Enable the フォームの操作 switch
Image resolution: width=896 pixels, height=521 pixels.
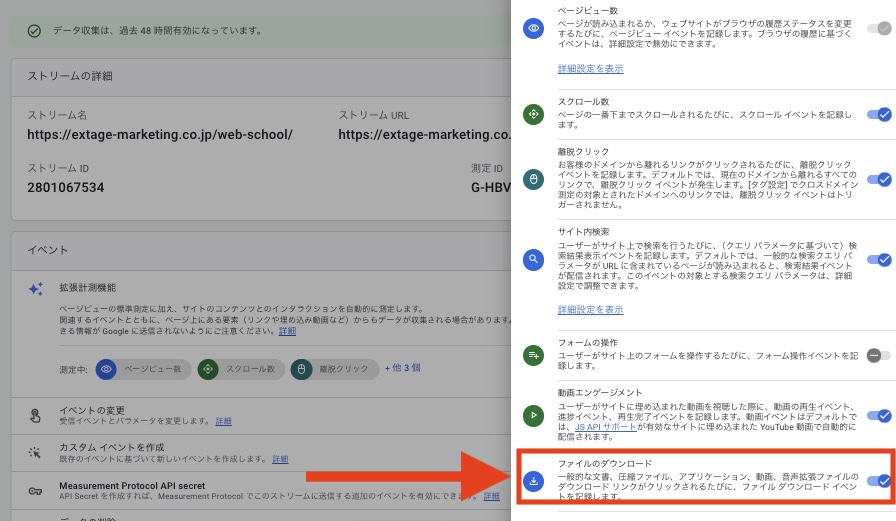(879, 355)
